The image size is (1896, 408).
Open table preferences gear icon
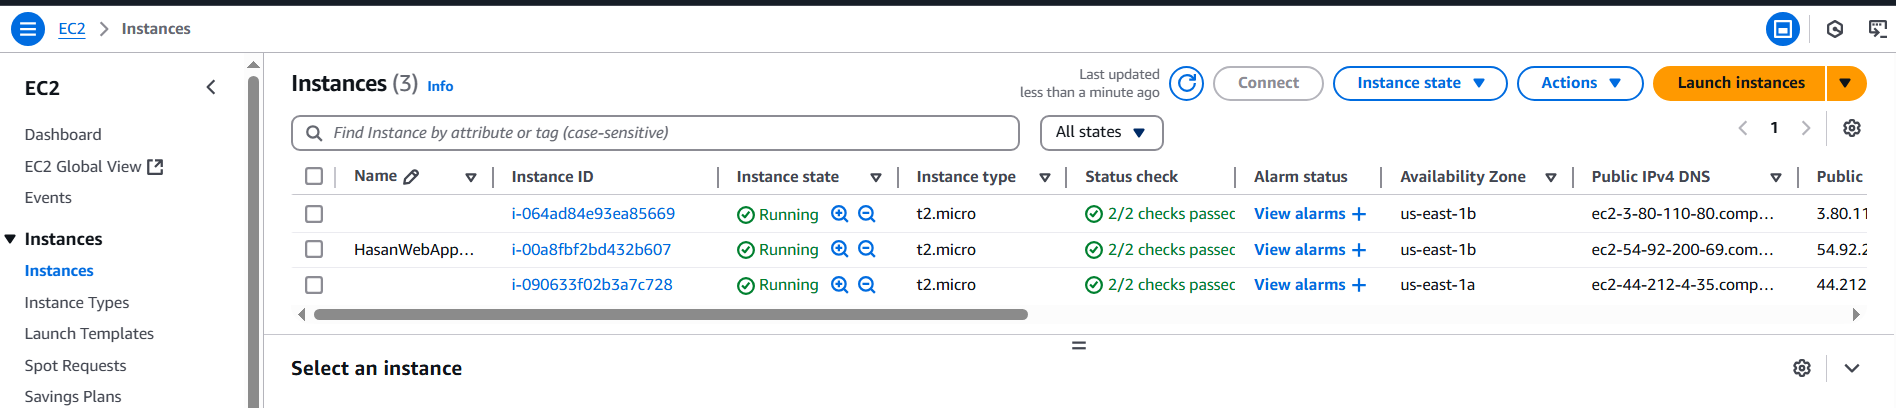[1852, 128]
